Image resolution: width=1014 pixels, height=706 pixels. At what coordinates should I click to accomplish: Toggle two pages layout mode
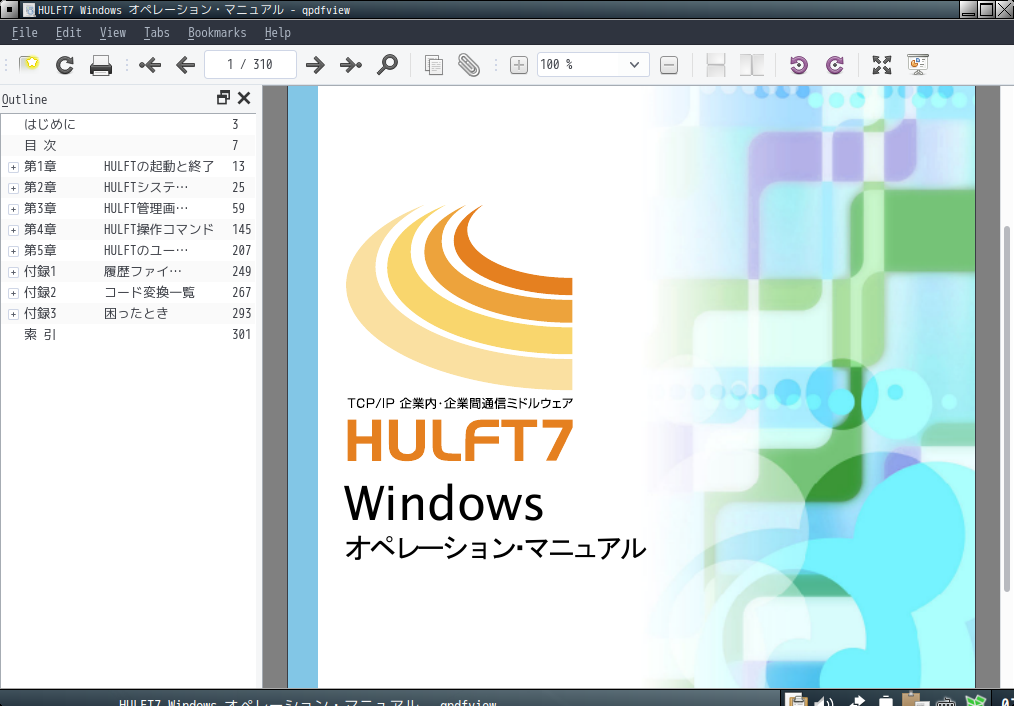pyautogui.click(x=751, y=65)
